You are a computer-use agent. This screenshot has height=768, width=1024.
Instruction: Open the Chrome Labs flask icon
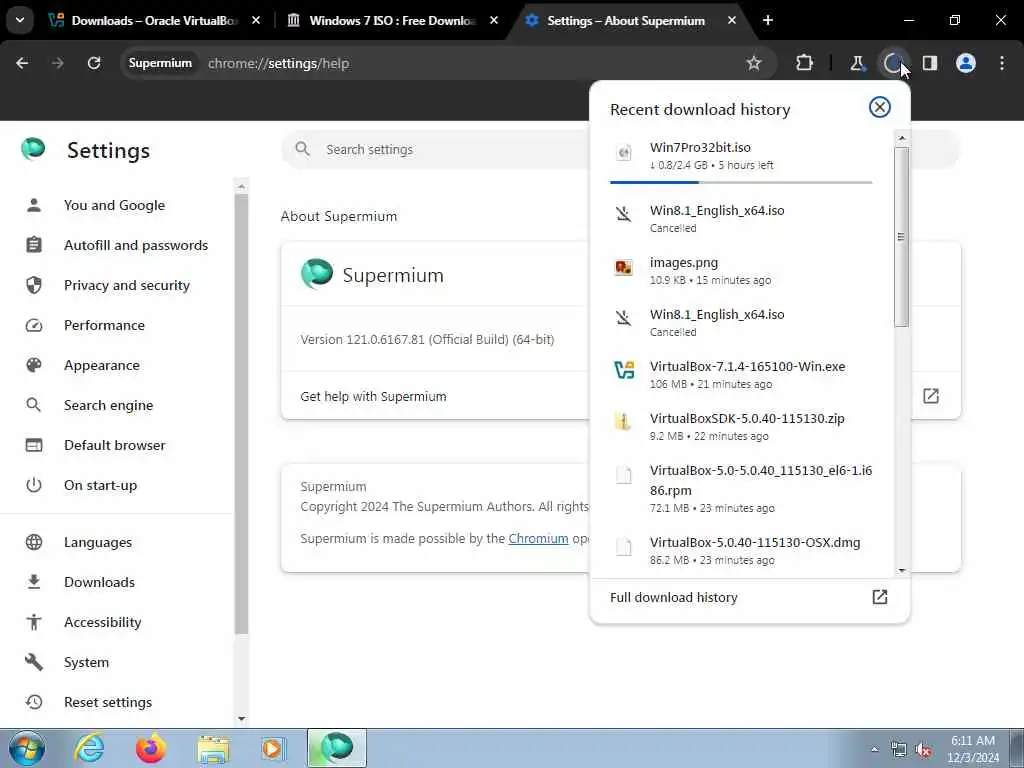(x=857, y=63)
